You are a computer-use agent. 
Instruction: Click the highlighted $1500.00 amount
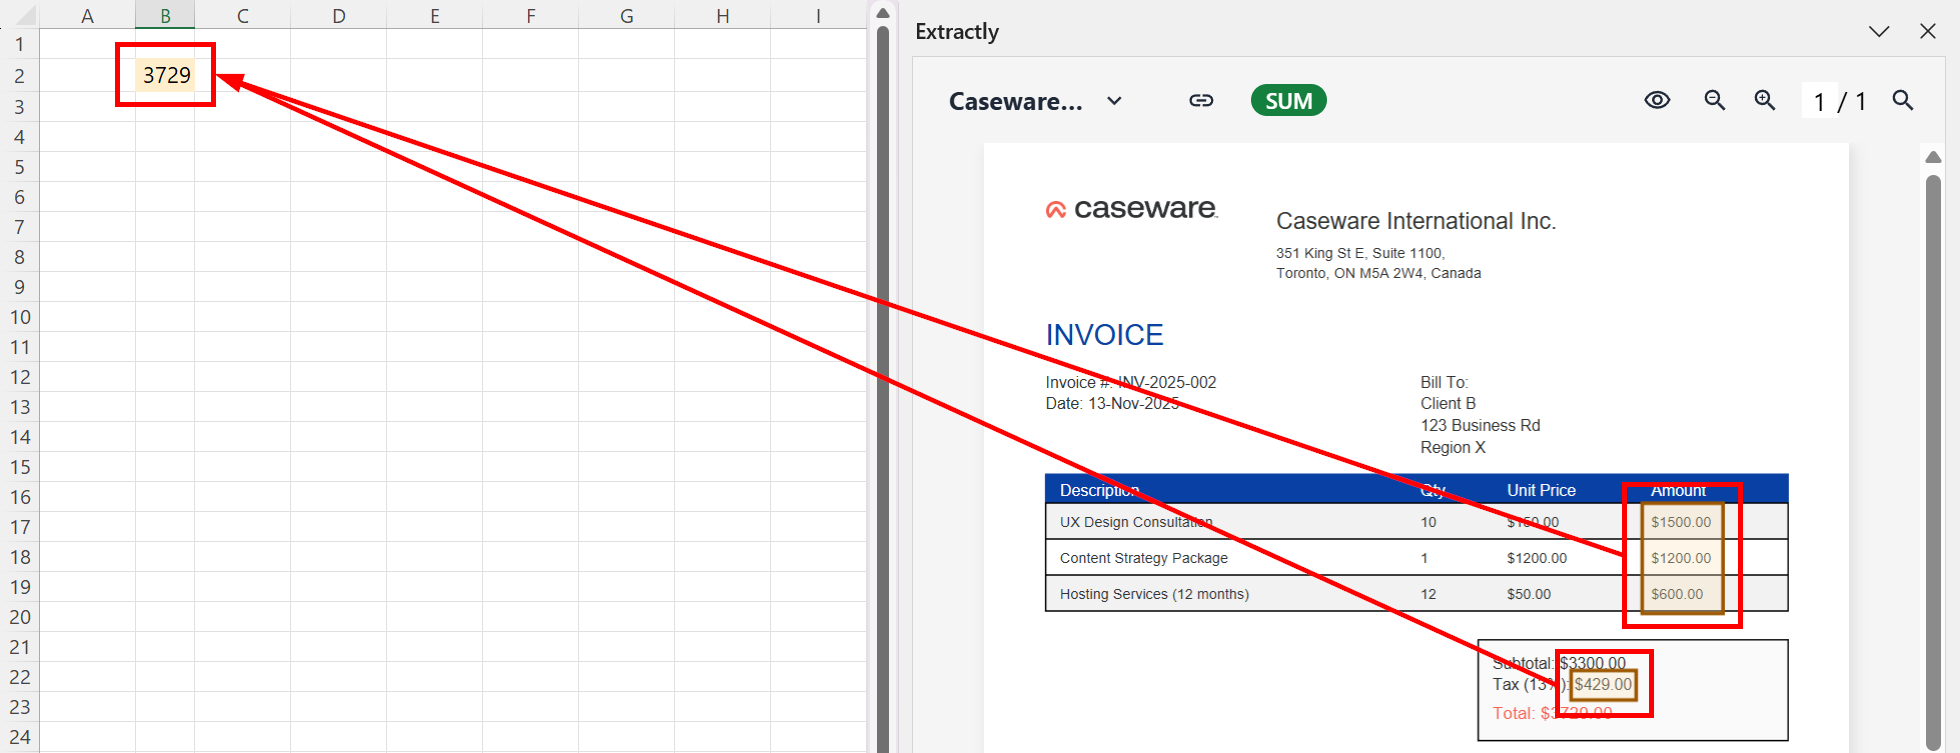[x=1681, y=522]
